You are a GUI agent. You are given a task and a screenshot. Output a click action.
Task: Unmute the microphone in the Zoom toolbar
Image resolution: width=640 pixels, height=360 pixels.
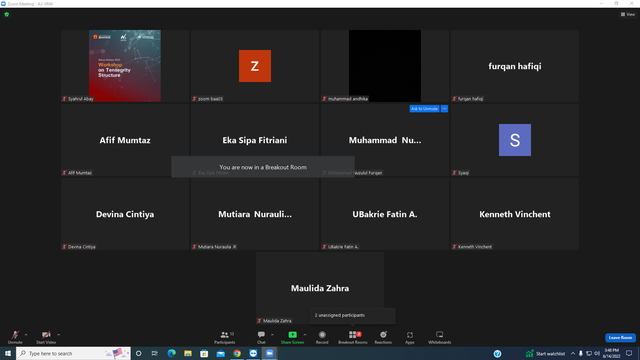(x=15, y=337)
